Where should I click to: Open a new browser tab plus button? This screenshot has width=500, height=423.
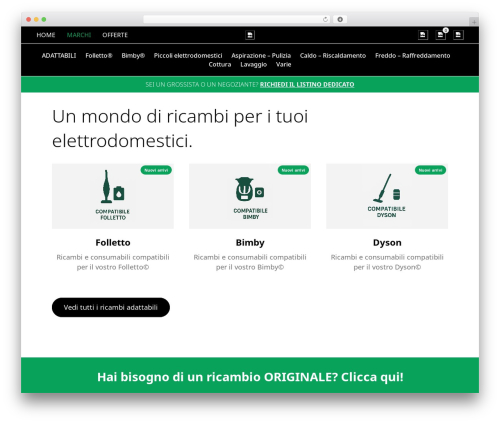474,22
